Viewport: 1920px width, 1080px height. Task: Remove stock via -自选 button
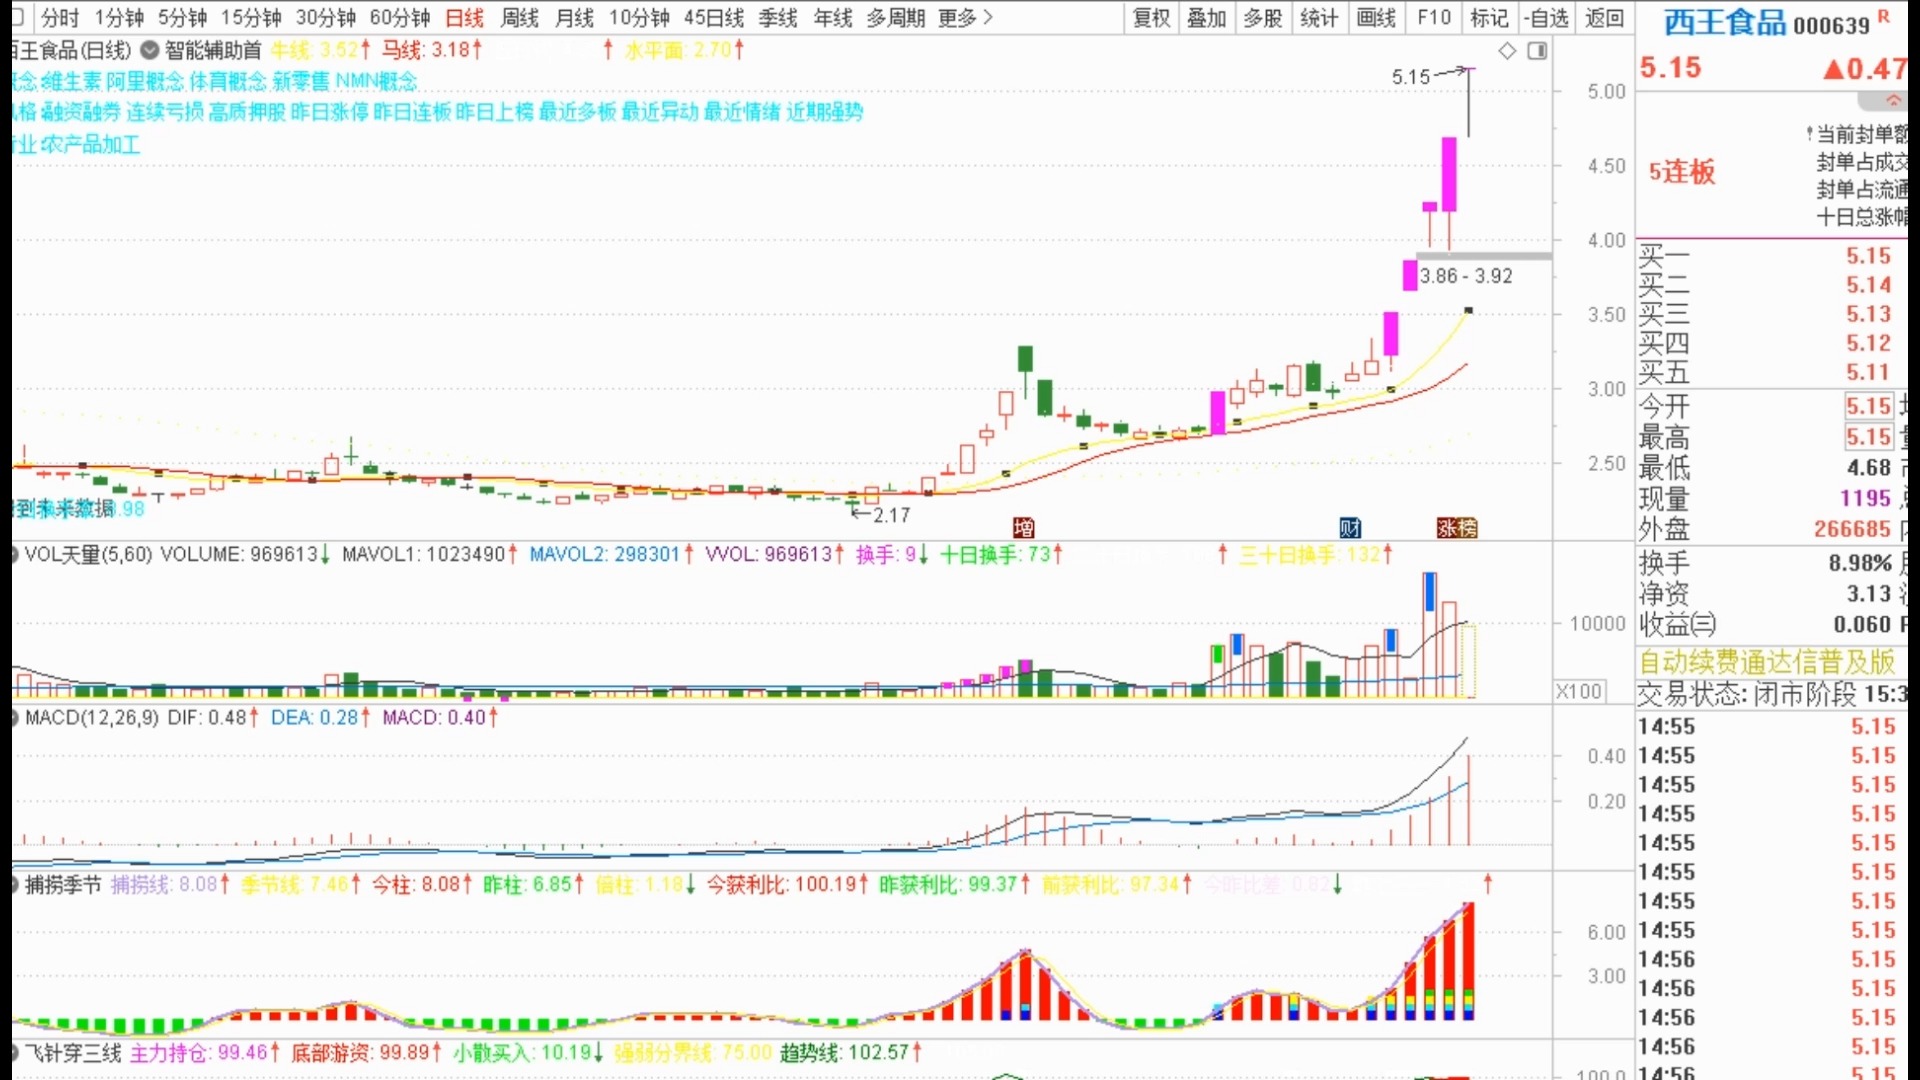pyautogui.click(x=1547, y=18)
